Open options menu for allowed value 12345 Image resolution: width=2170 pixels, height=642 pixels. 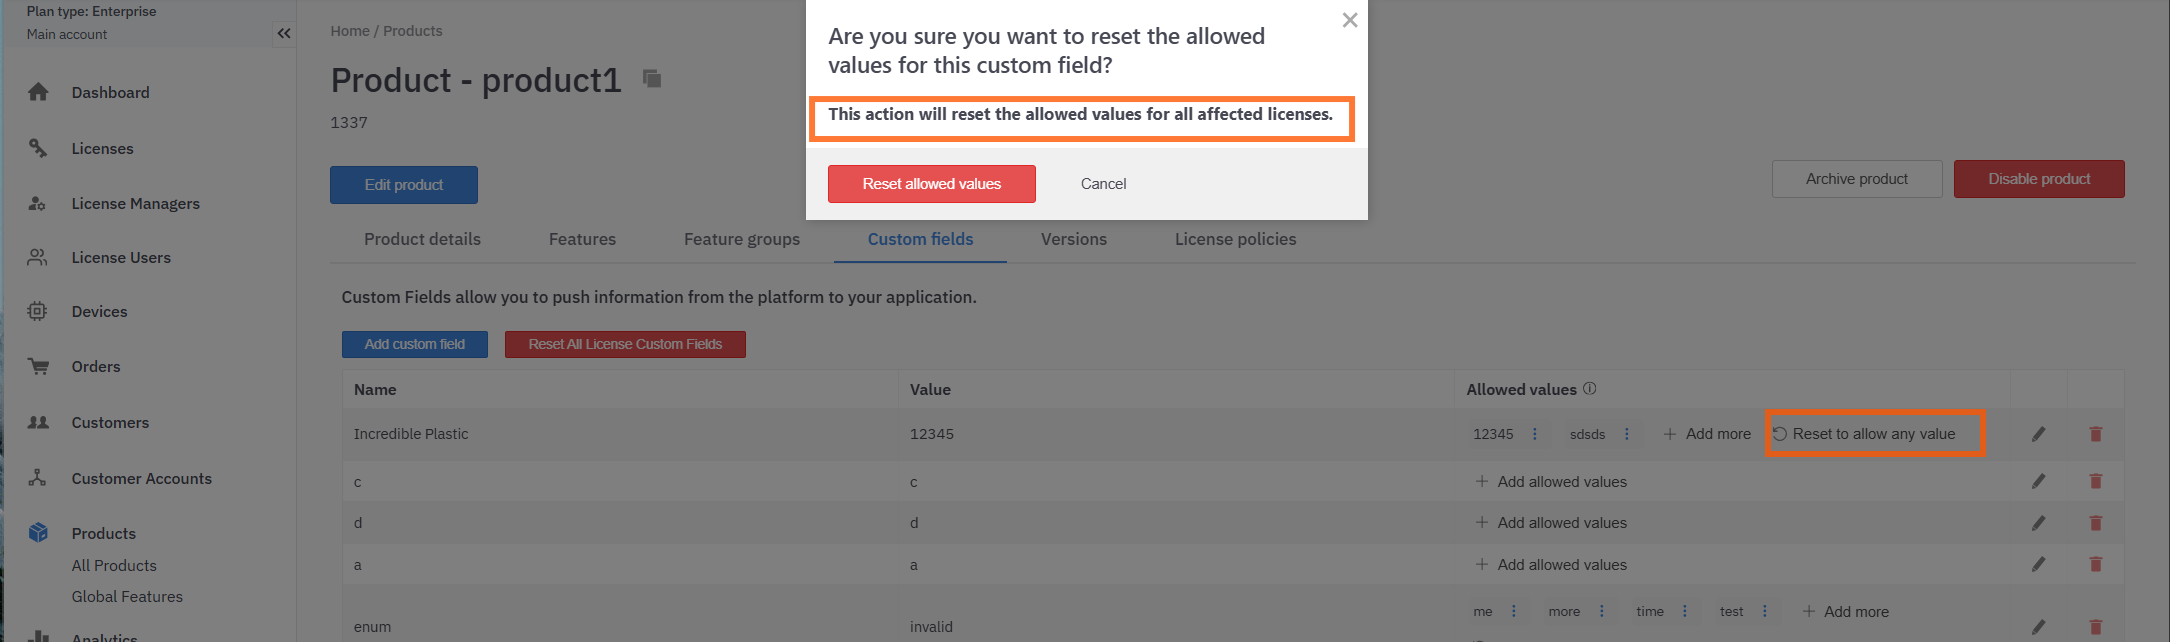coord(1535,434)
